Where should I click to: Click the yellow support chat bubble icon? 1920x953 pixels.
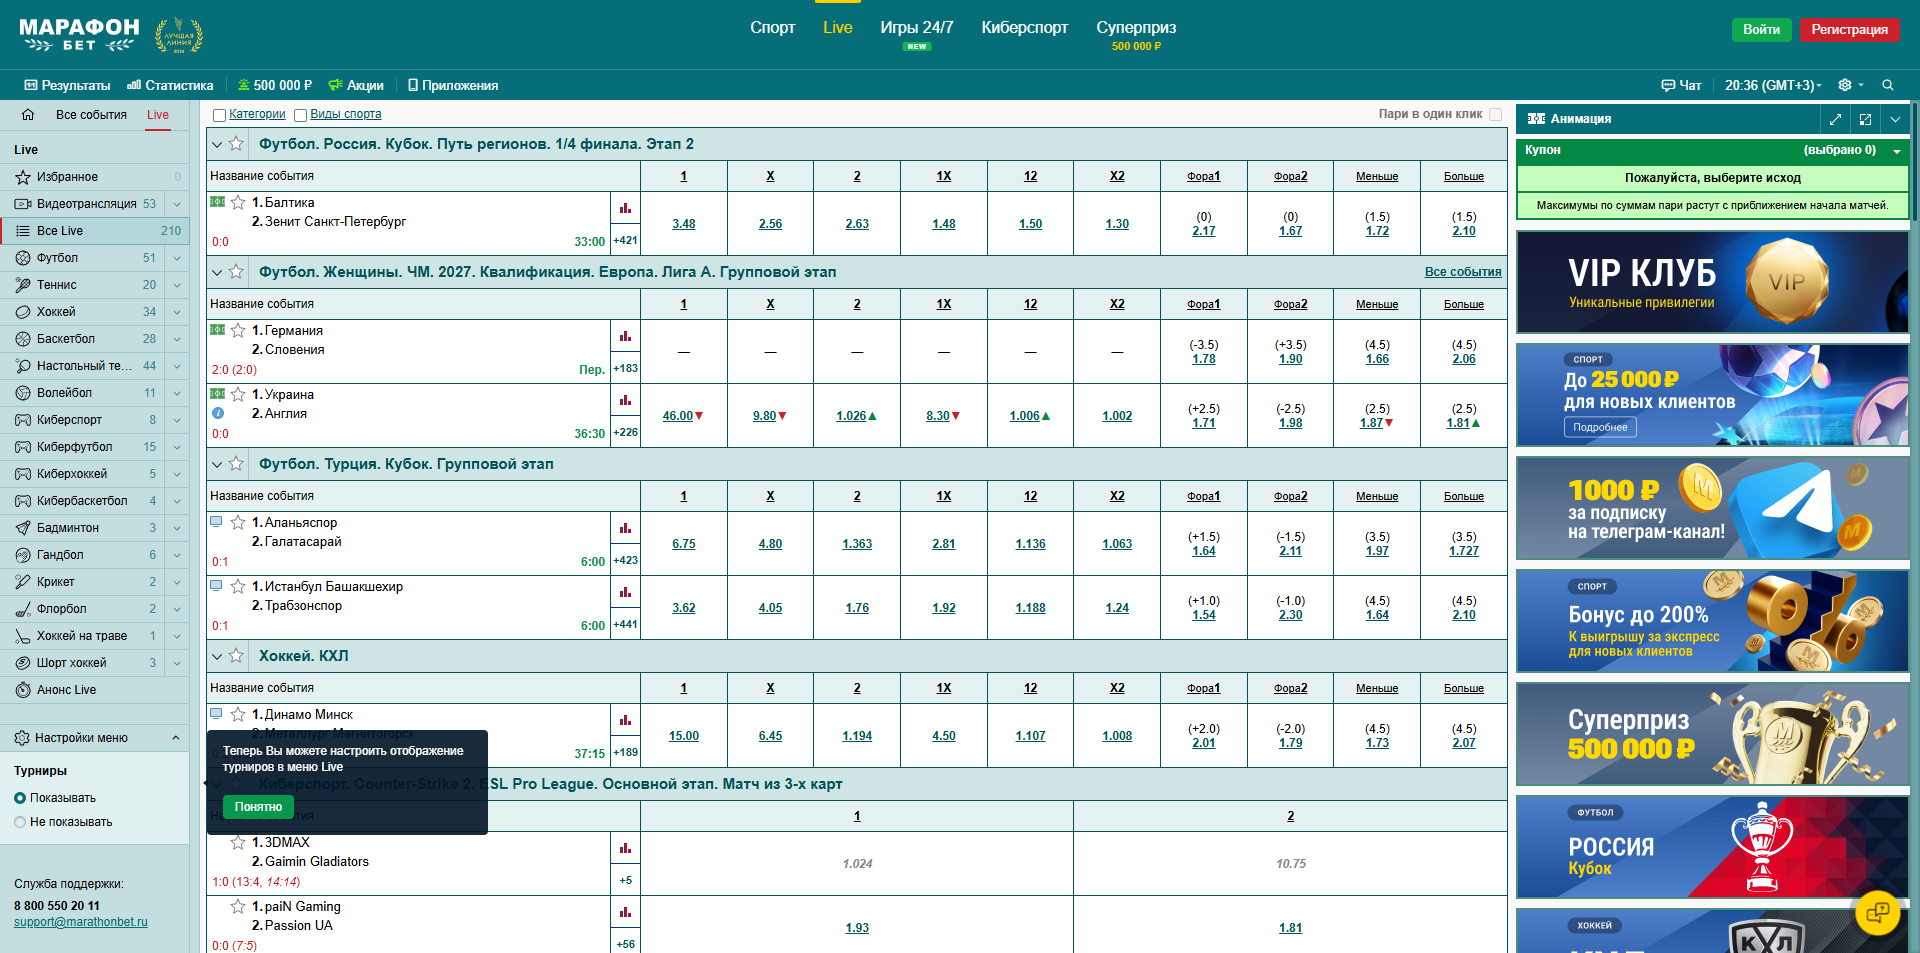tap(1877, 912)
